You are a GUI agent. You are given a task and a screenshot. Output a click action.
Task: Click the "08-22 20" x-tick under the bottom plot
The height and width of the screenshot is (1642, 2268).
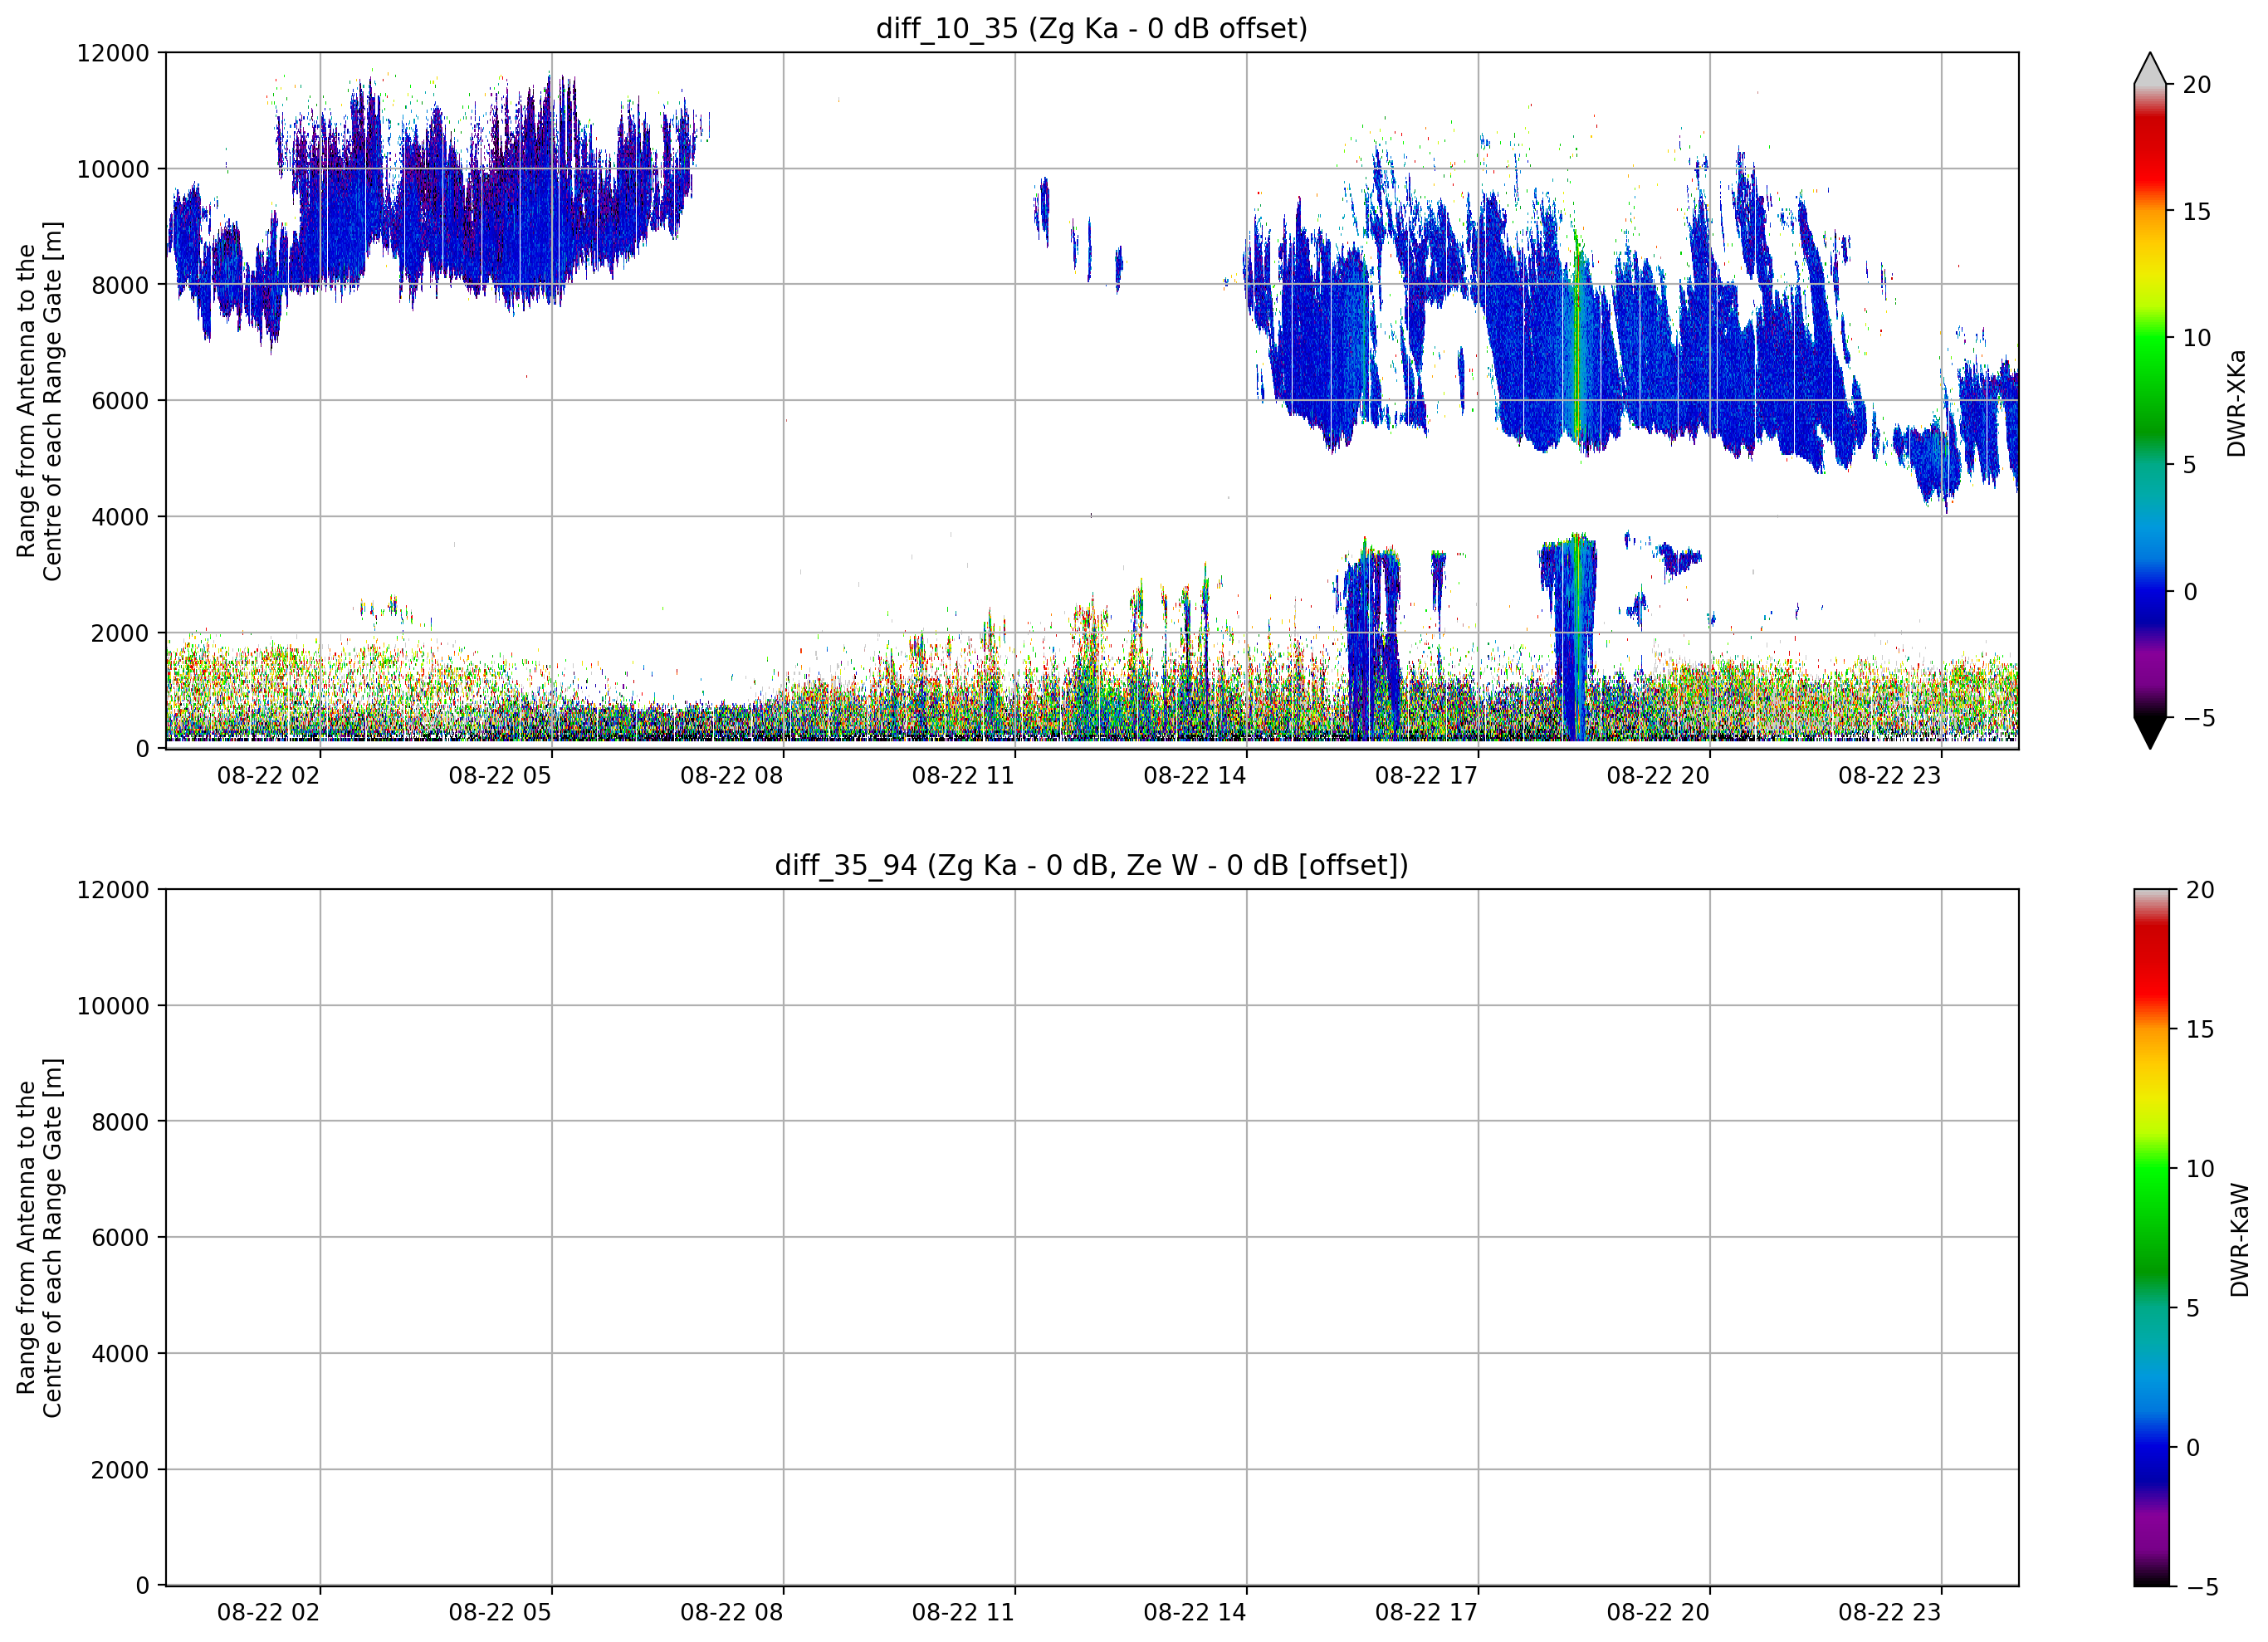pyautogui.click(x=1658, y=1613)
